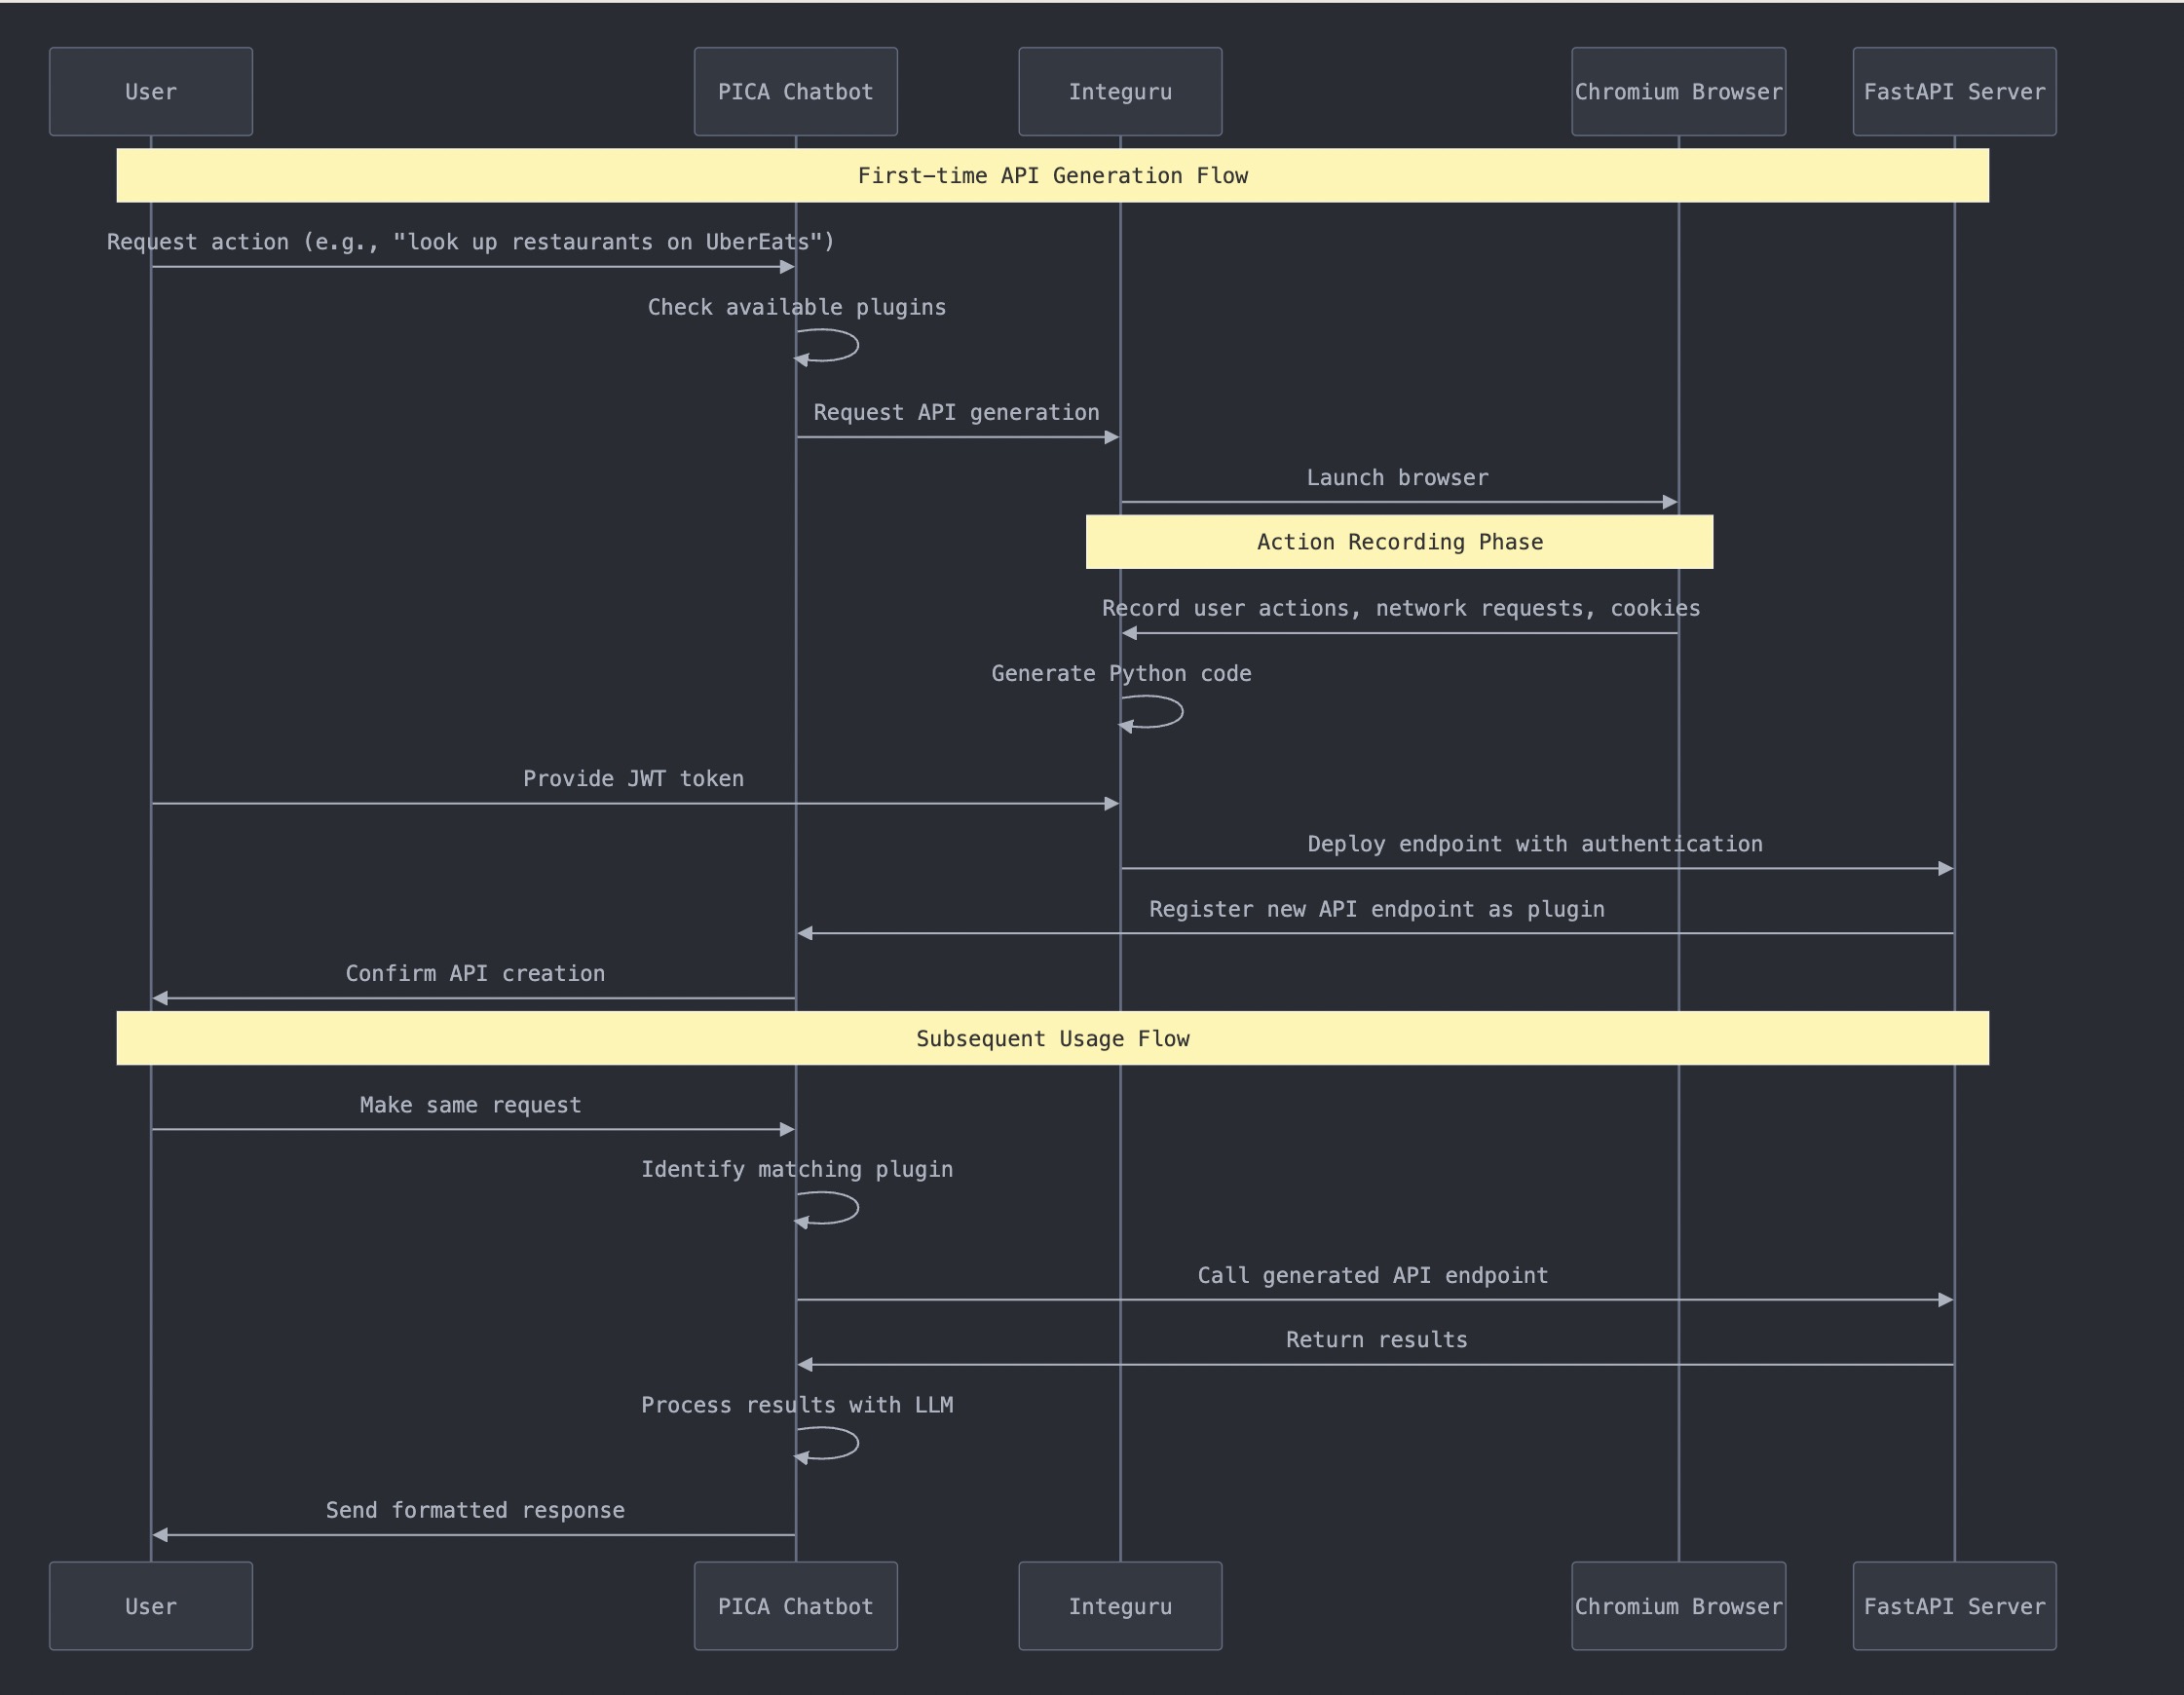Image resolution: width=2184 pixels, height=1695 pixels.
Task: Click the top User participant box
Action: tap(151, 91)
